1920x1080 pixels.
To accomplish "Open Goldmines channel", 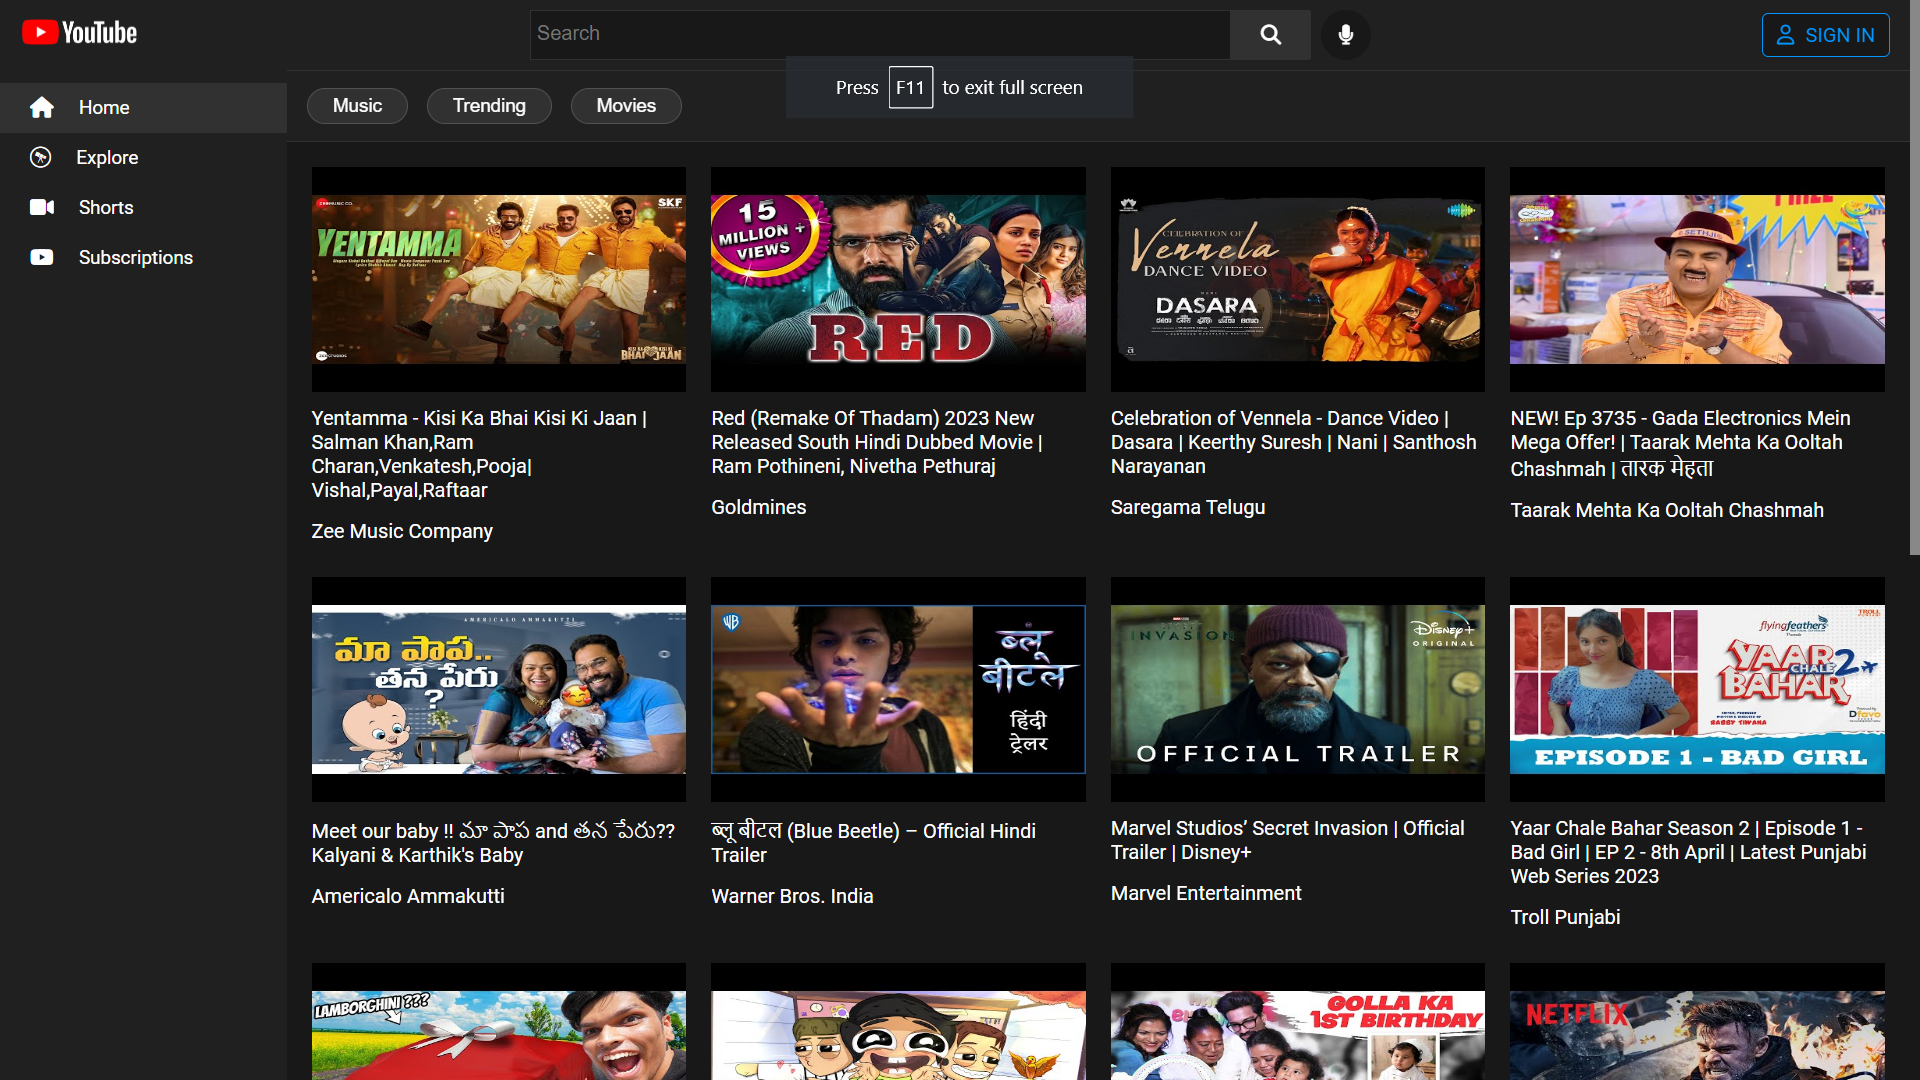I will [x=758, y=507].
